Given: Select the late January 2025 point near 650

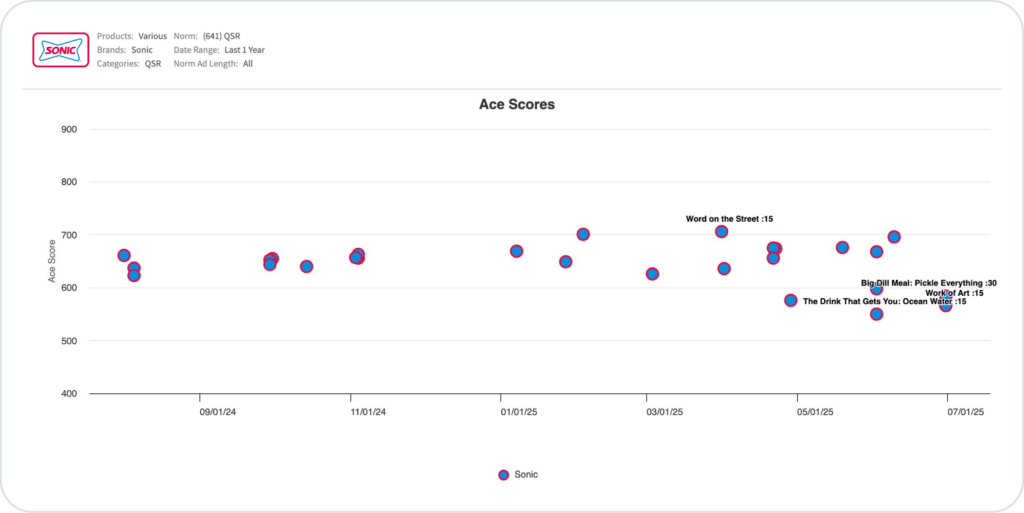Looking at the screenshot, I should coord(566,262).
